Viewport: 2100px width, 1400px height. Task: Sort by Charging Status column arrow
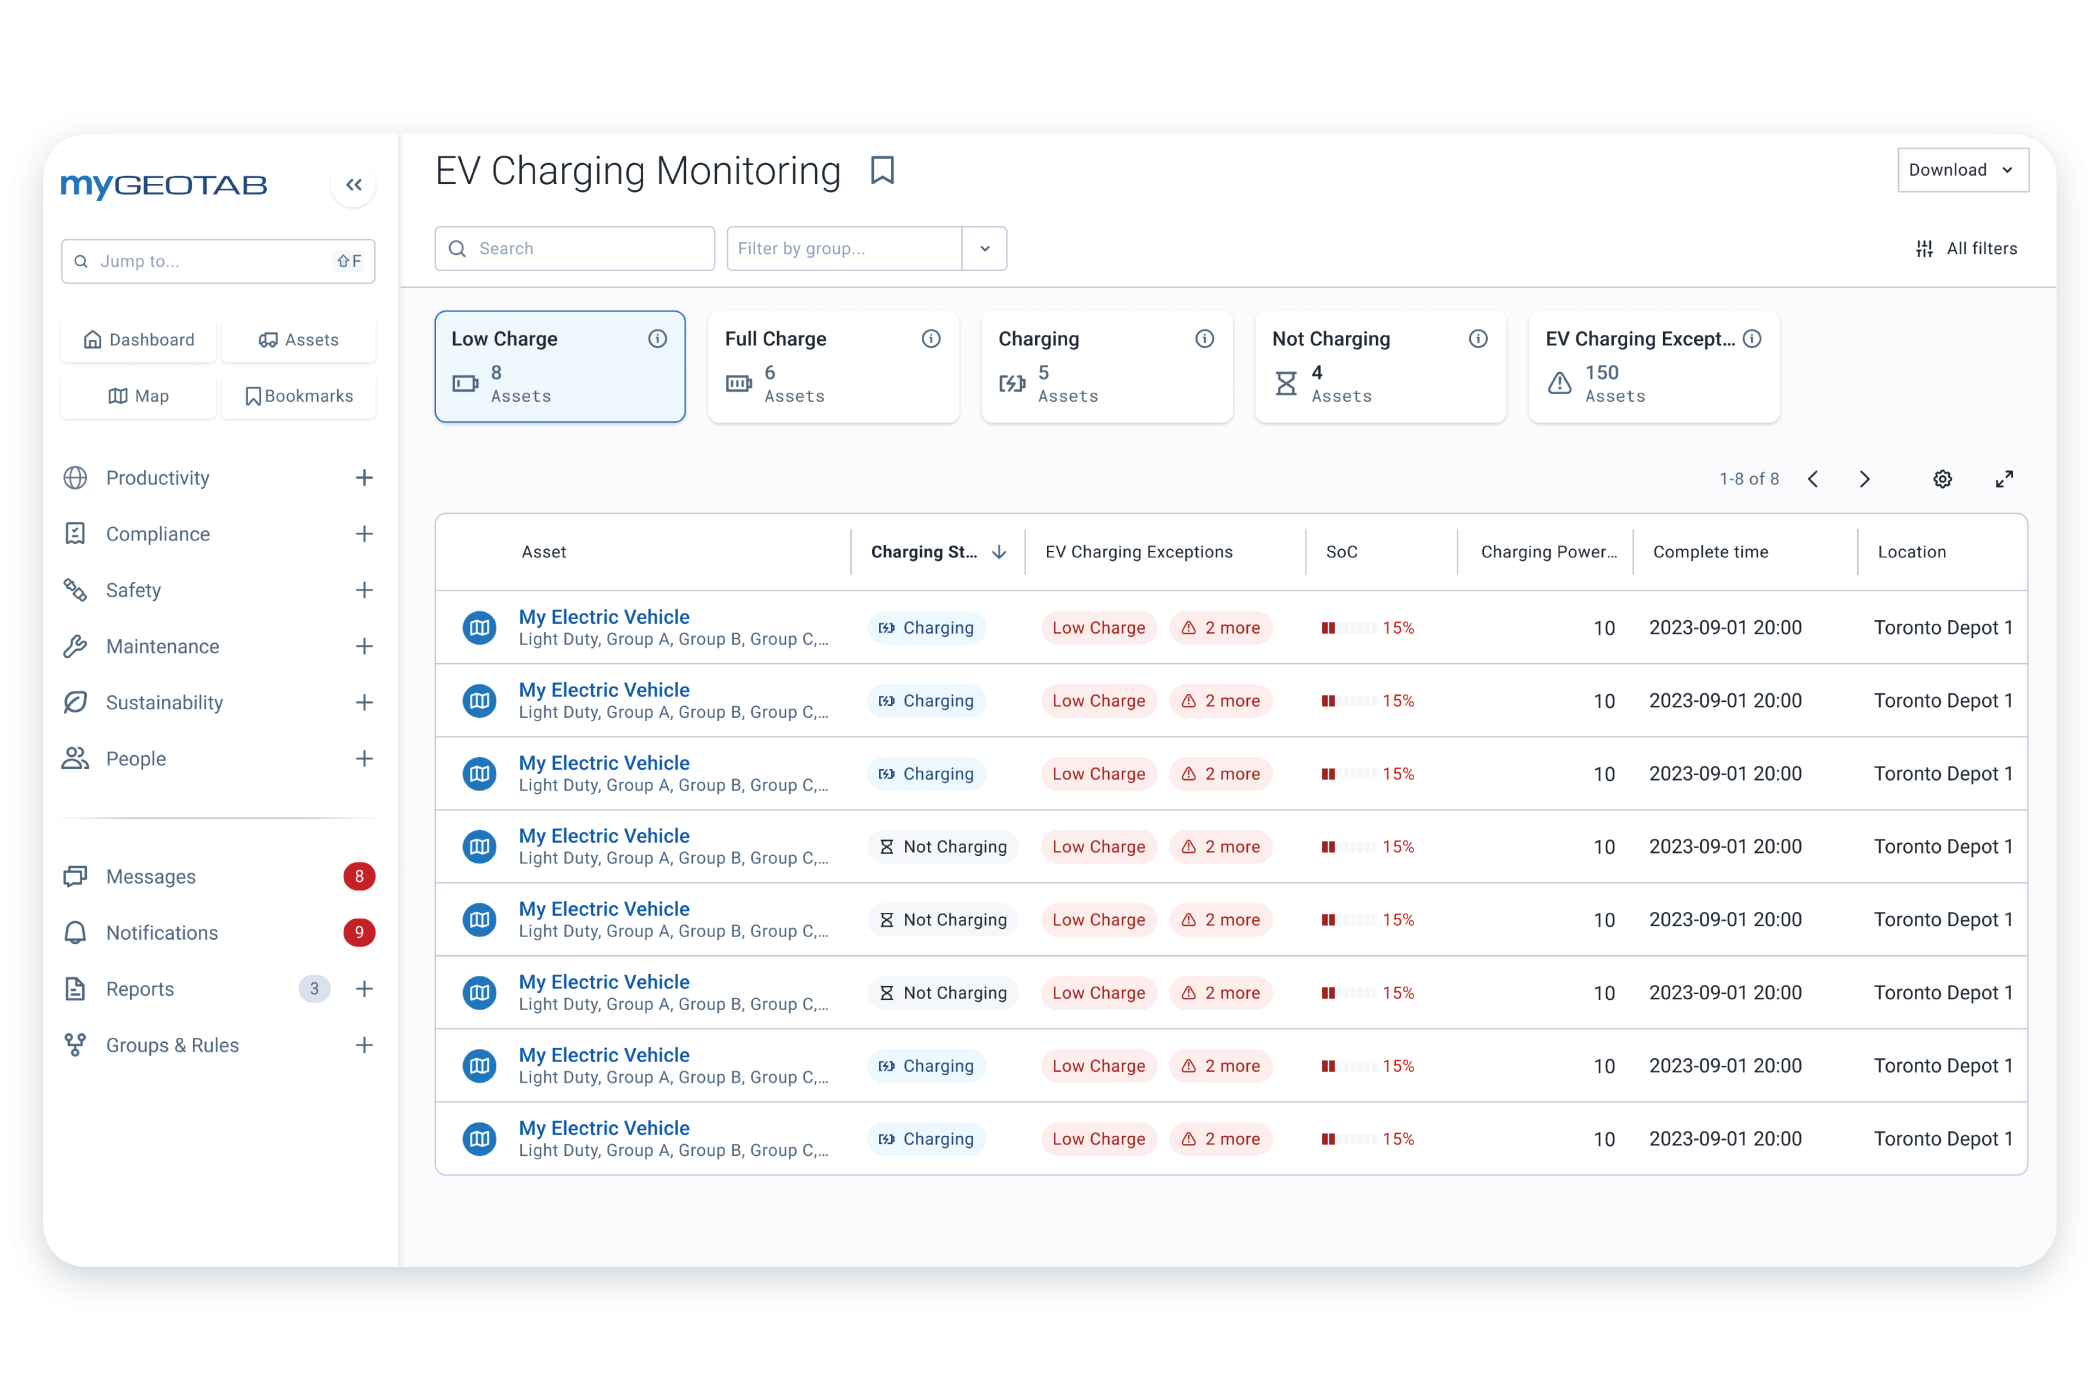coord(999,552)
